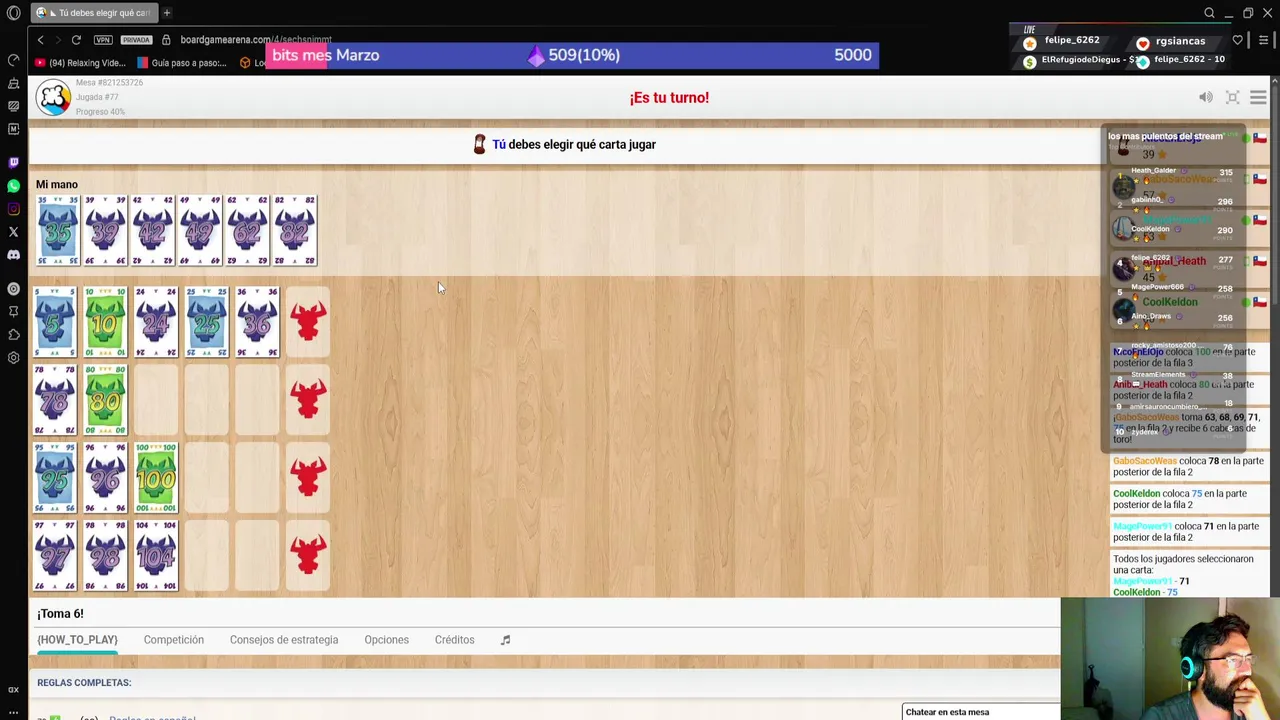The width and height of the screenshot is (1280, 720).
Task: Open X (Twitter) in the sidebar
Action: tap(13, 232)
